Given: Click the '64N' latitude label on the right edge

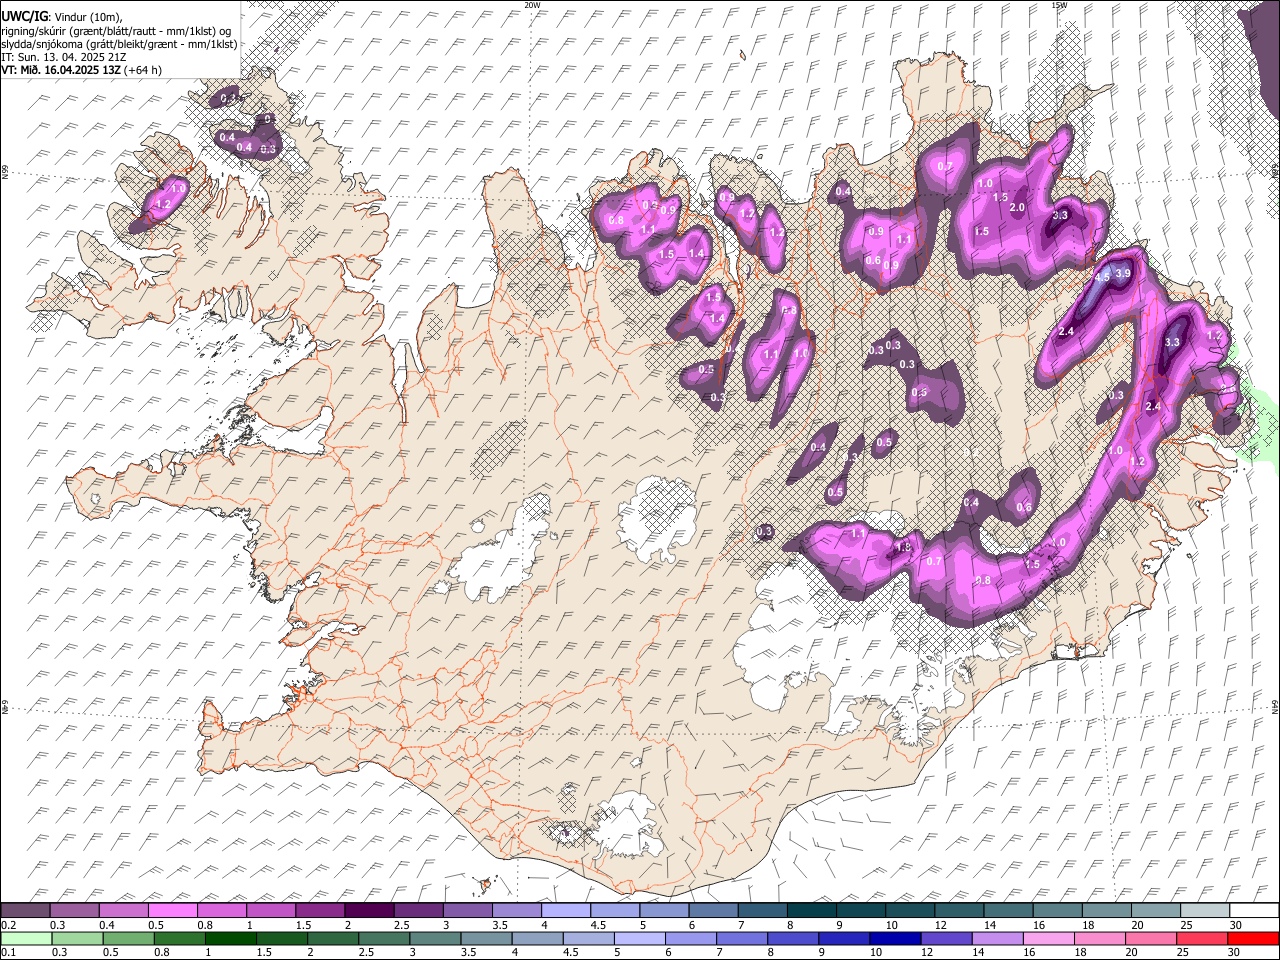Looking at the screenshot, I should point(1275,705).
